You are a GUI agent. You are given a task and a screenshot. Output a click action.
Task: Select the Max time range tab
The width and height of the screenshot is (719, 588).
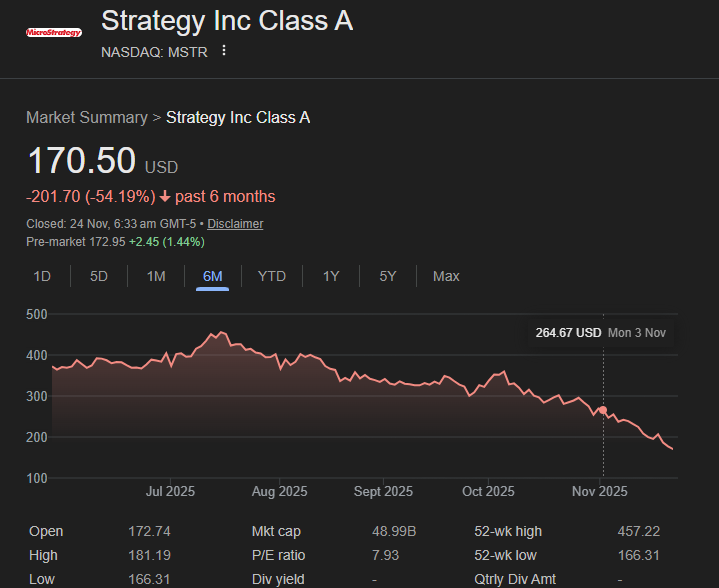point(446,276)
